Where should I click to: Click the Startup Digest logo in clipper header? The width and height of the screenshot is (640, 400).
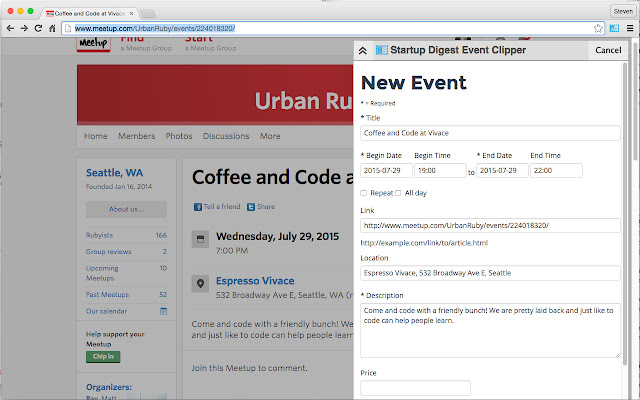pyautogui.click(x=382, y=50)
